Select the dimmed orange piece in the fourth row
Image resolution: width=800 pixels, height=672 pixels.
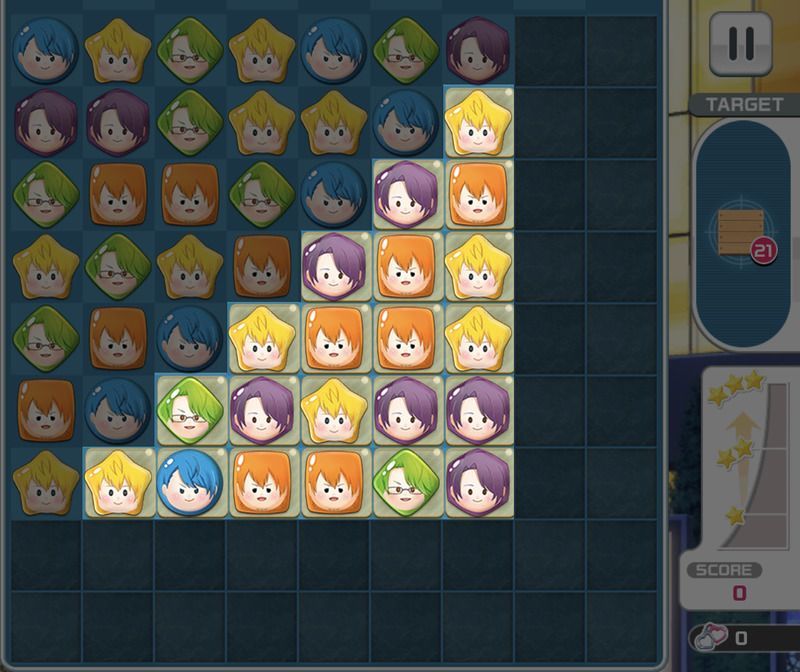point(262,266)
